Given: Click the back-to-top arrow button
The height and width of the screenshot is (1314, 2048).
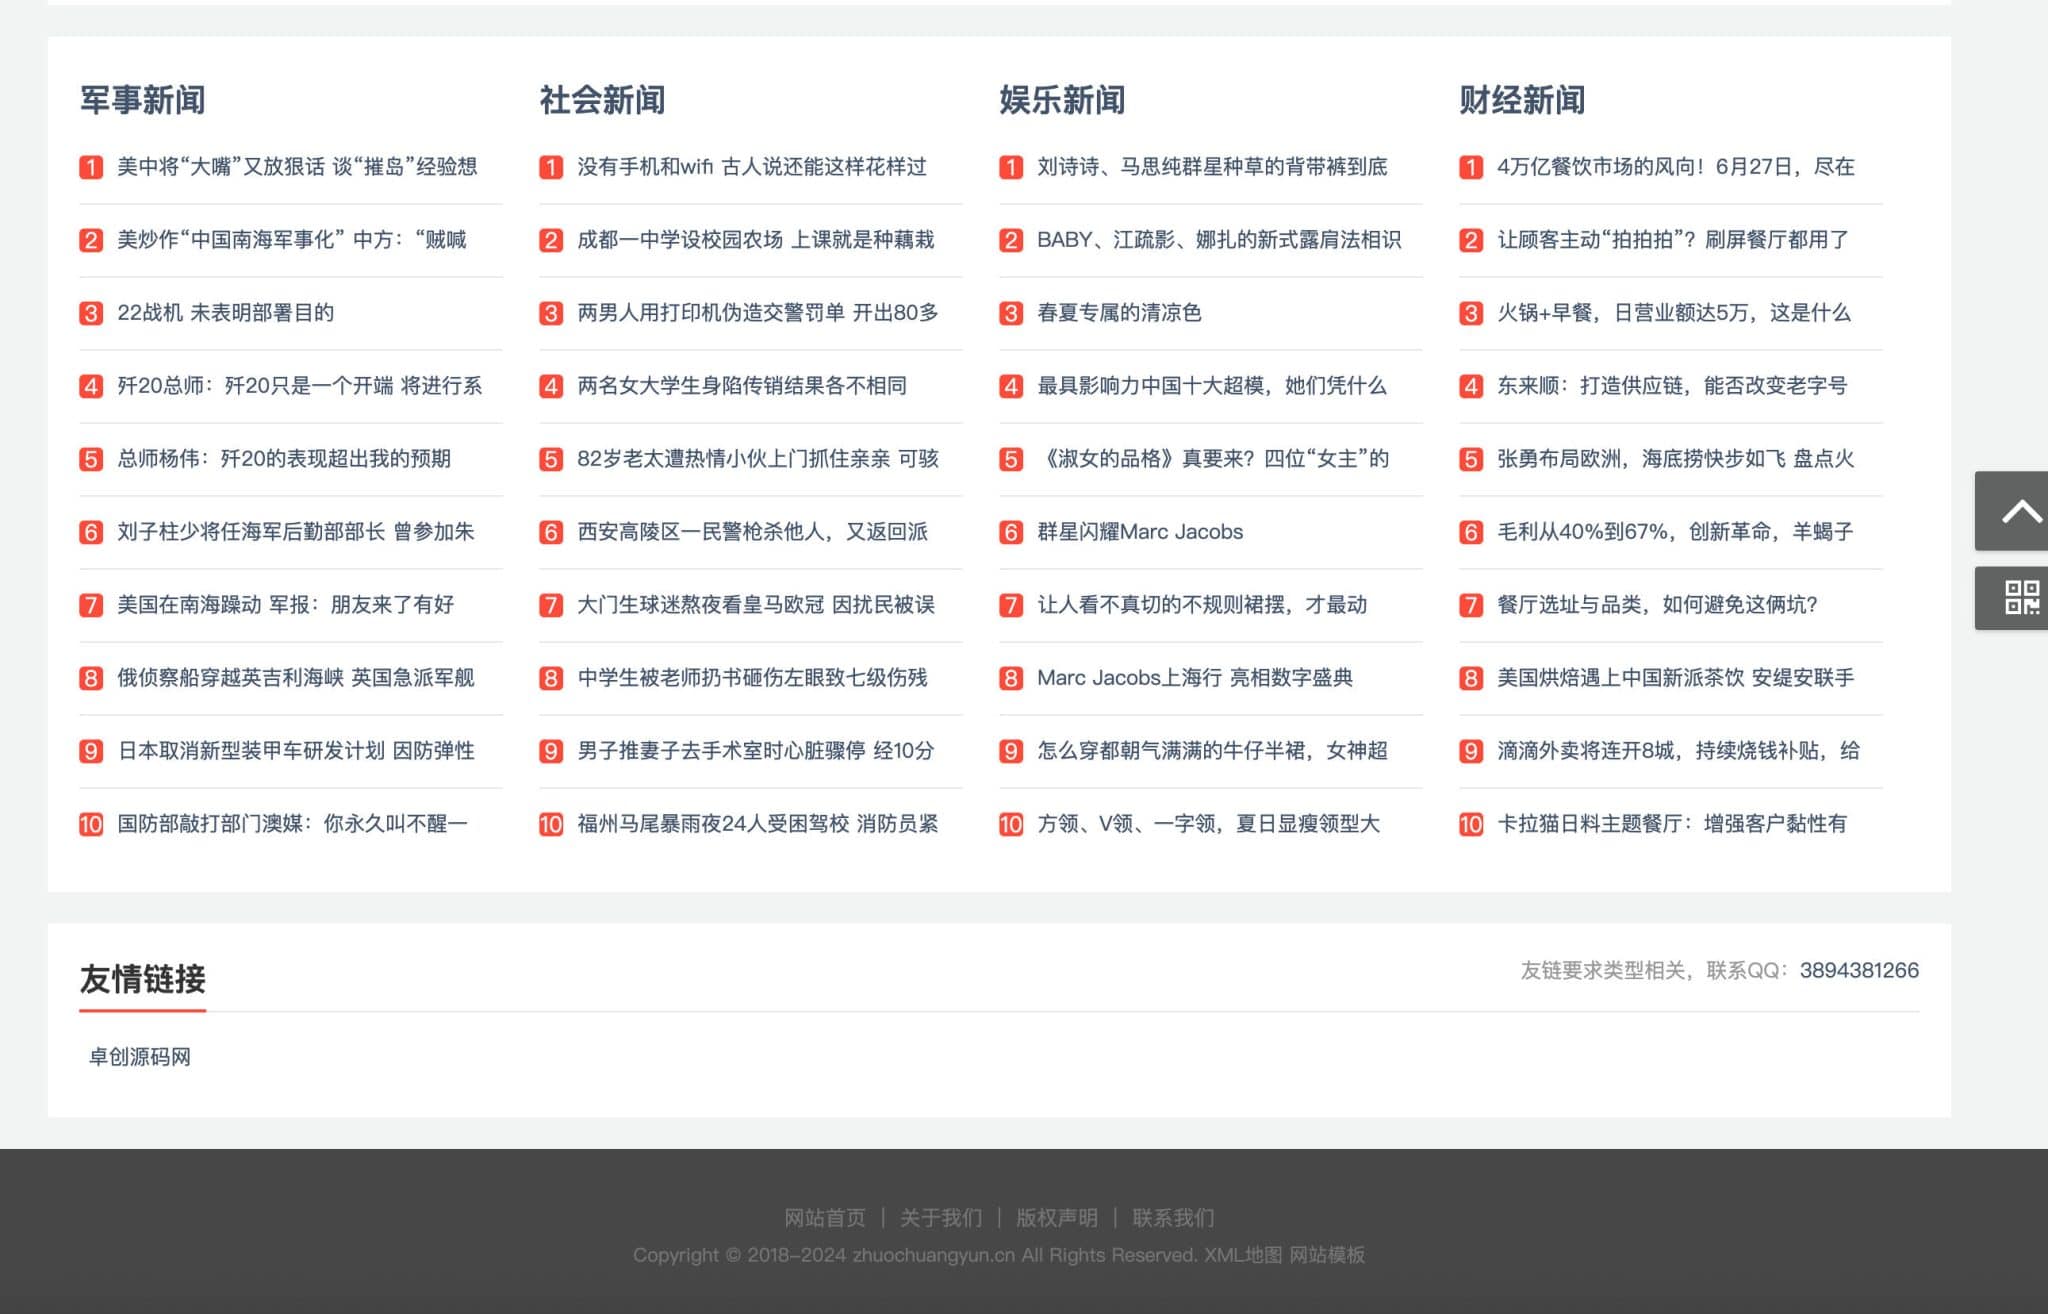Looking at the screenshot, I should 2011,511.
